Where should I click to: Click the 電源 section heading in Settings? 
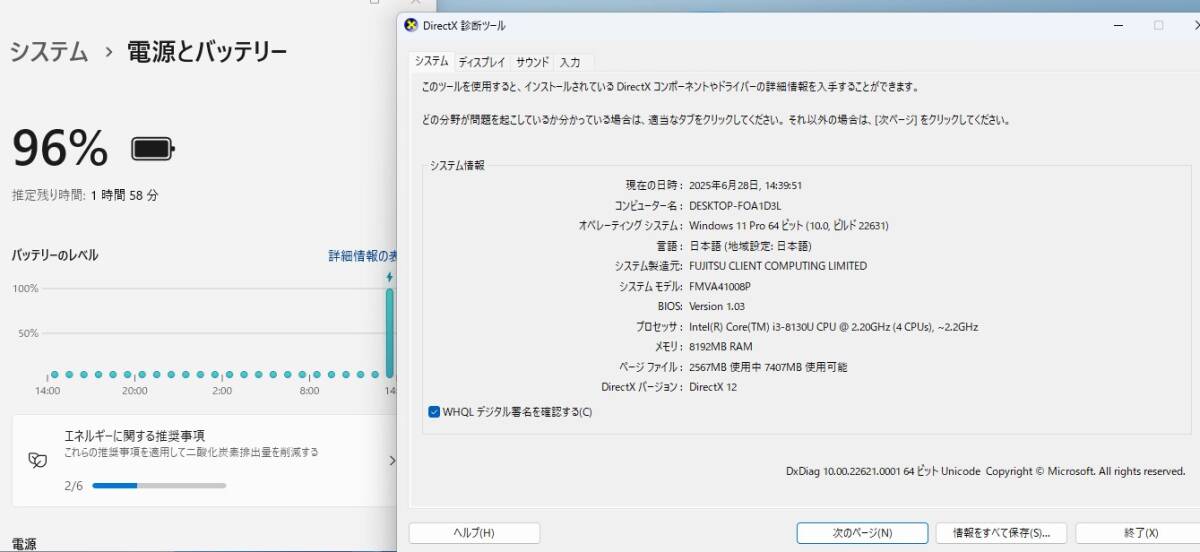point(24,544)
